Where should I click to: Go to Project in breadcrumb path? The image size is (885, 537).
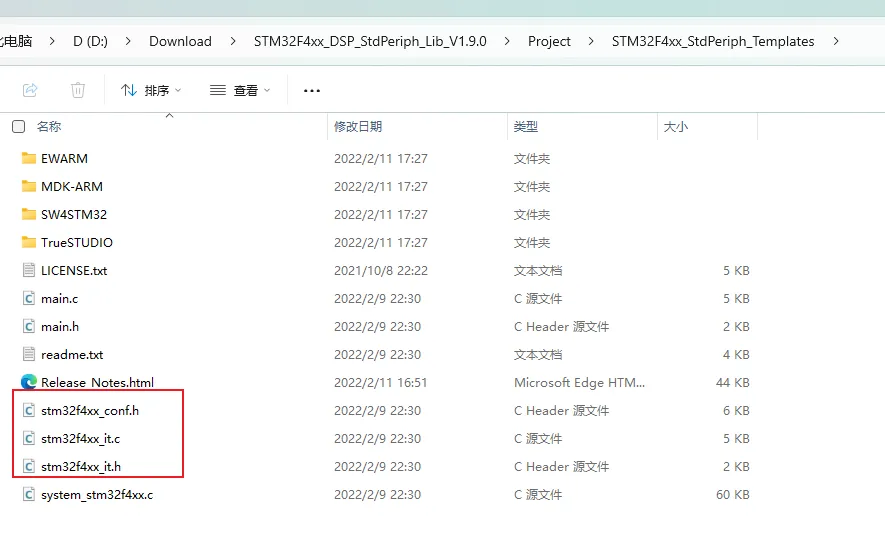pyautogui.click(x=549, y=41)
